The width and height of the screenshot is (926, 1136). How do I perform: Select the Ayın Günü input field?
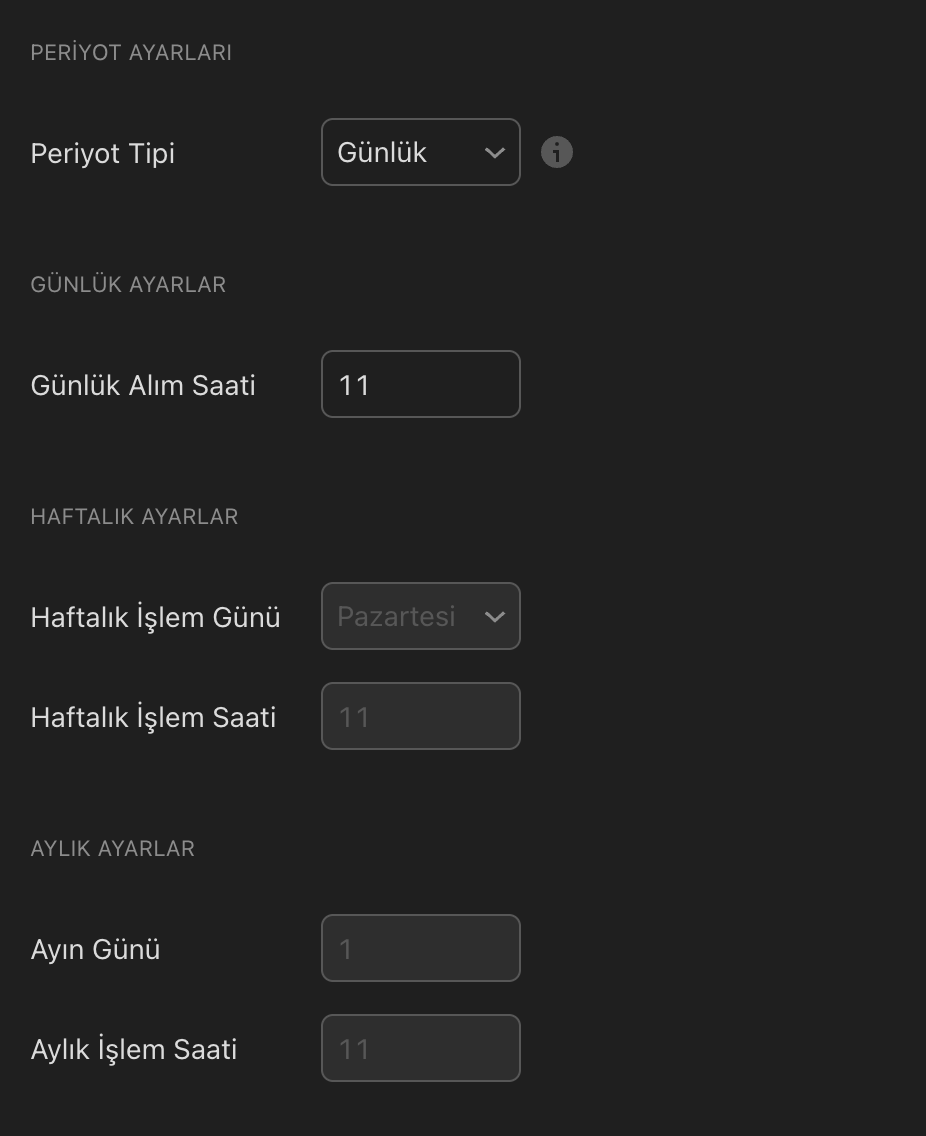pyautogui.click(x=420, y=948)
